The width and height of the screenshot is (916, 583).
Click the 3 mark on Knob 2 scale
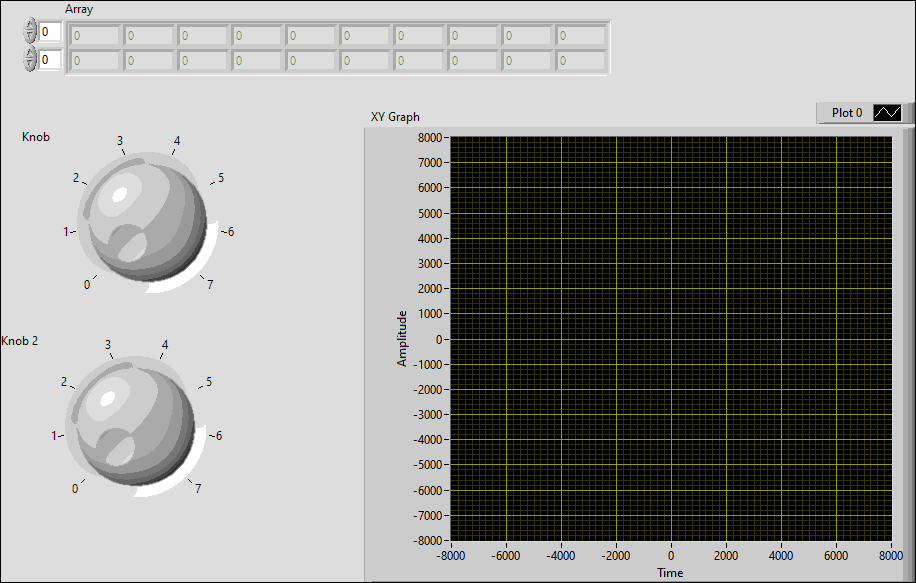tap(107, 345)
